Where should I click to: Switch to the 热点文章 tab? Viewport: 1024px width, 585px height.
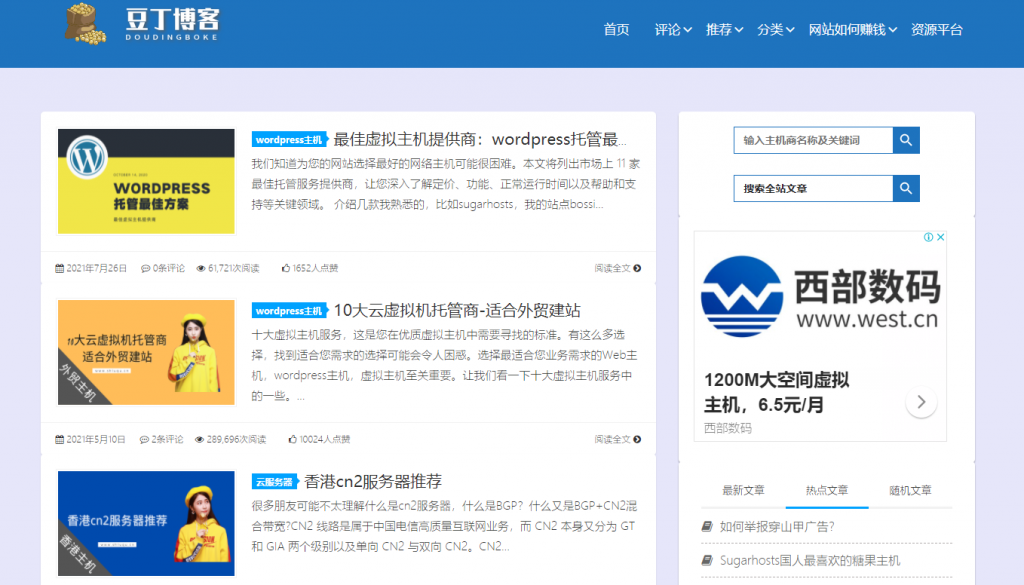point(827,490)
